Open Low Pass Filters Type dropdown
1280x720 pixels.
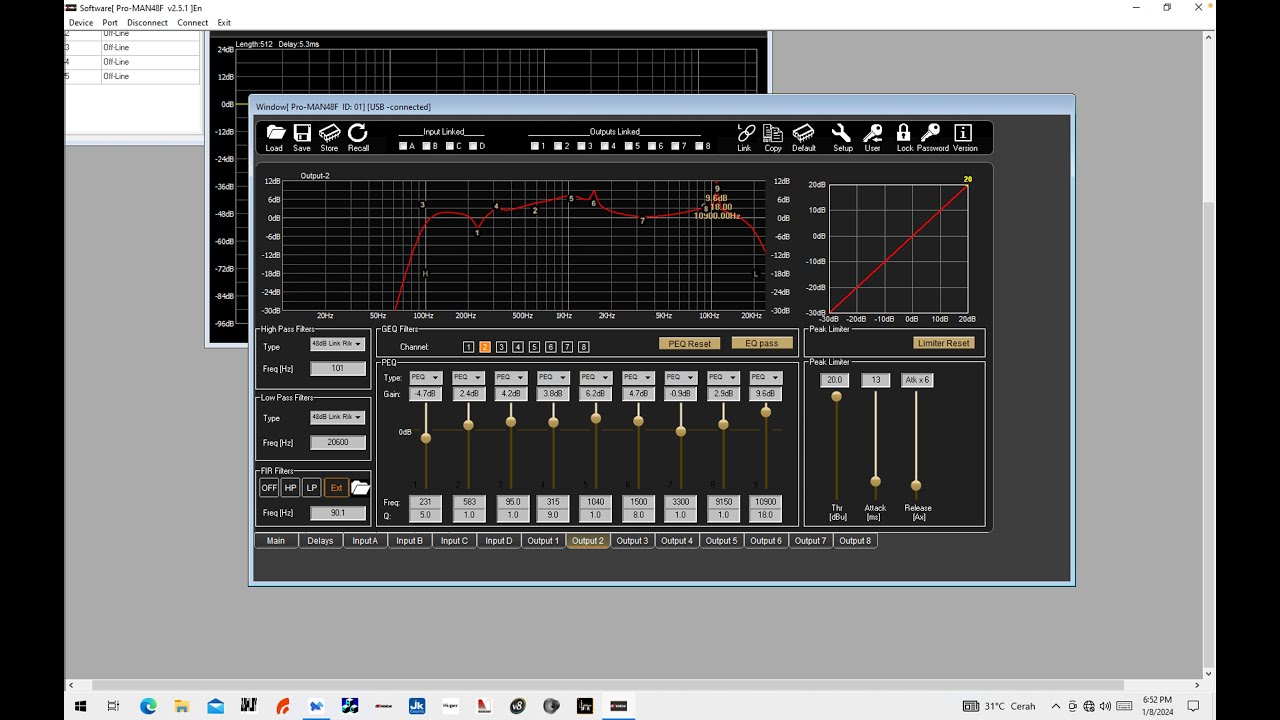click(337, 417)
